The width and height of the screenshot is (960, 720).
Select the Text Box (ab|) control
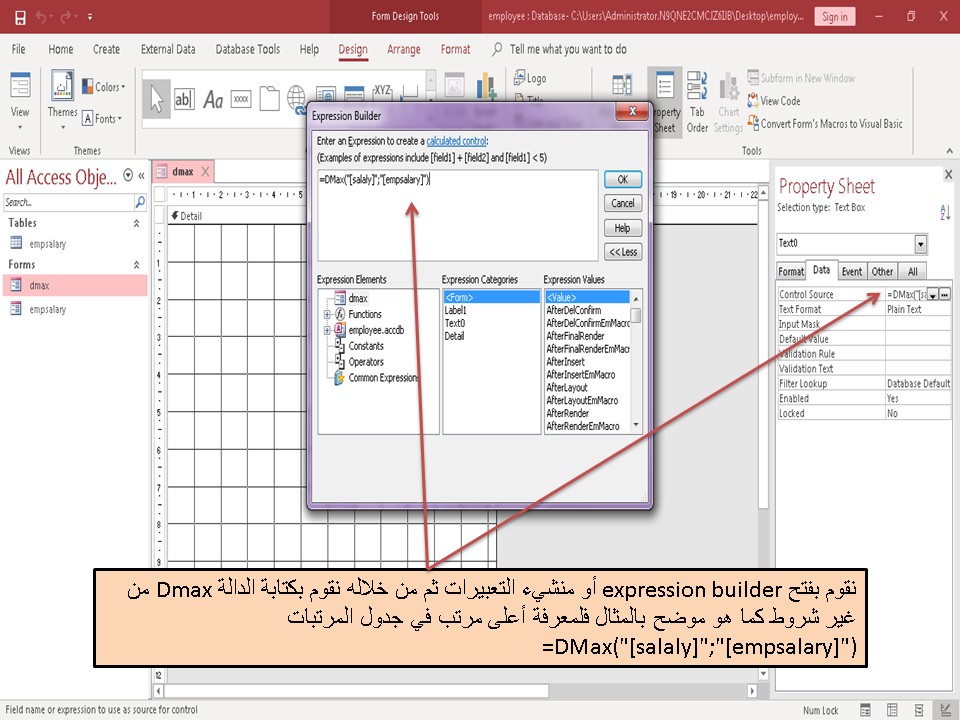(187, 99)
